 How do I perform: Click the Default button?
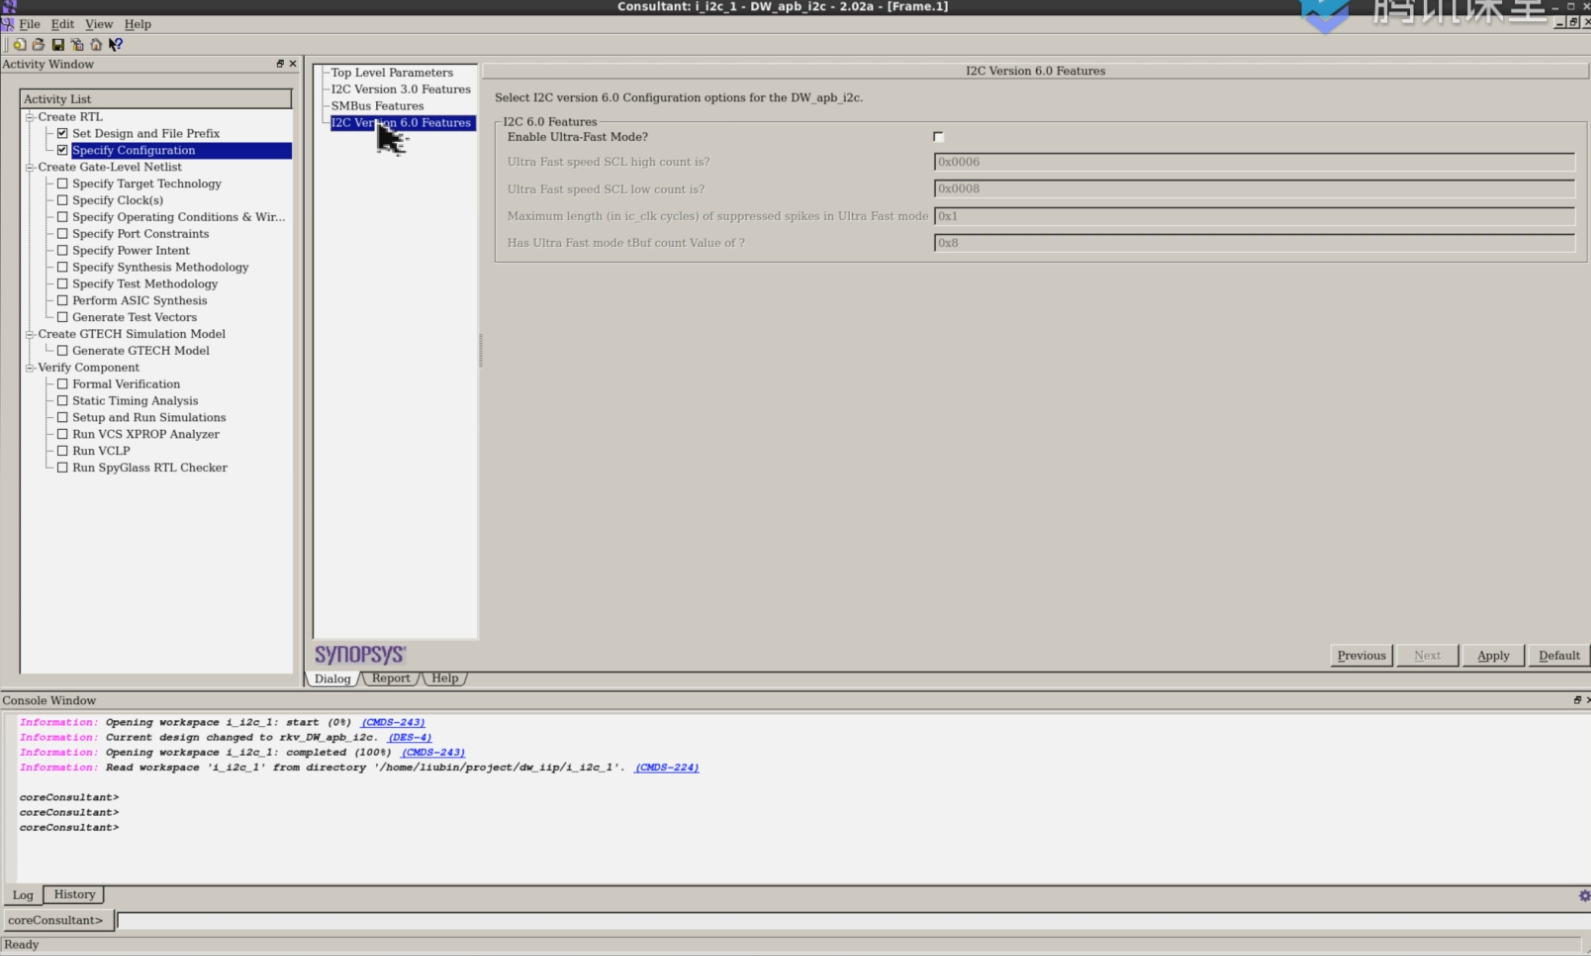[x=1559, y=655]
